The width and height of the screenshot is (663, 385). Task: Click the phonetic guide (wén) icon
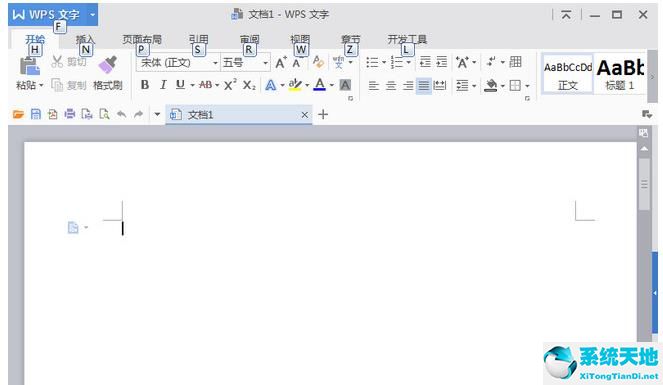(338, 63)
